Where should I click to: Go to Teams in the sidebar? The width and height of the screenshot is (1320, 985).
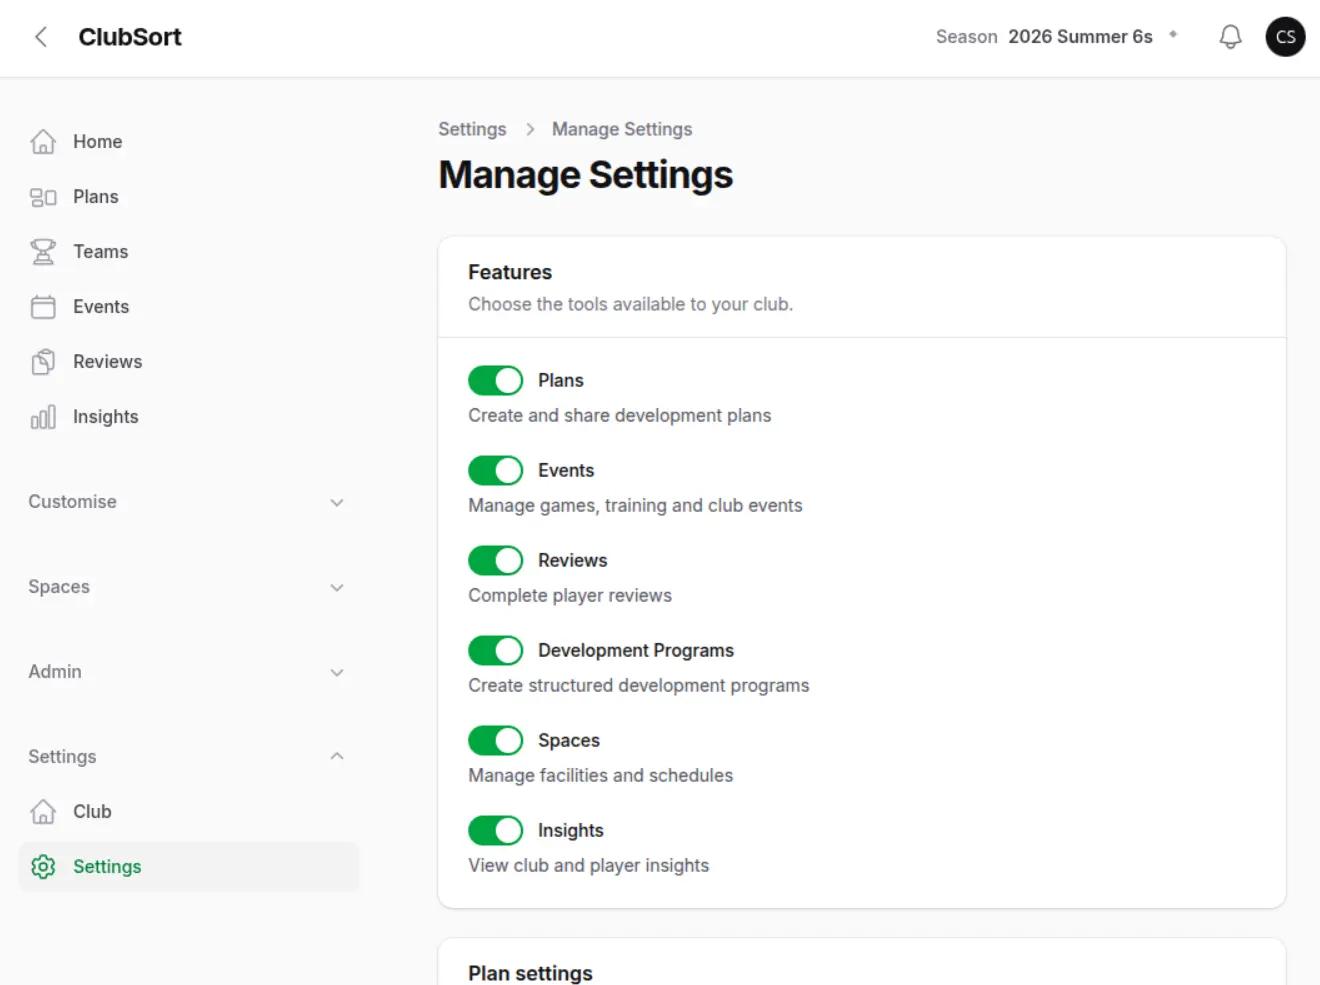tap(188, 252)
